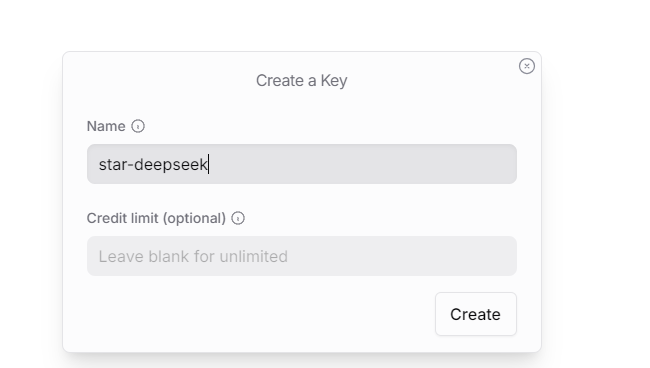The image size is (650, 368).
Task: Select the "Credit limit (optional)" label
Action: [x=156, y=218]
